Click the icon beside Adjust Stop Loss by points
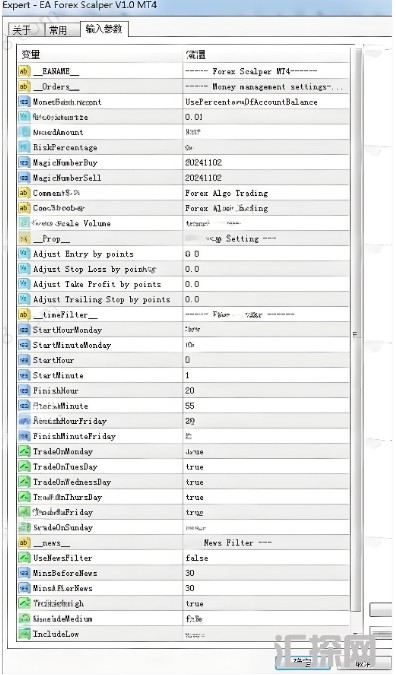This screenshot has width=396, height=675. point(24,269)
